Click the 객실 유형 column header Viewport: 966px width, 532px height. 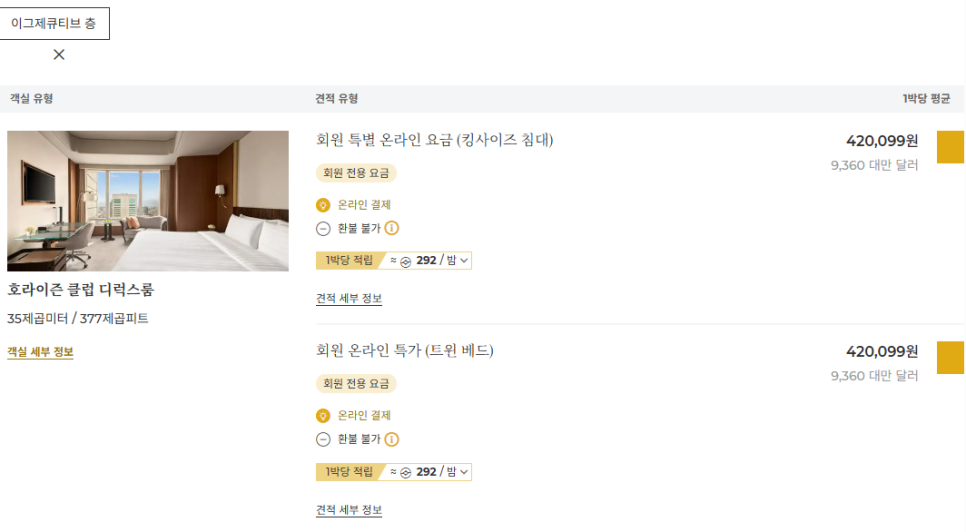(x=31, y=99)
